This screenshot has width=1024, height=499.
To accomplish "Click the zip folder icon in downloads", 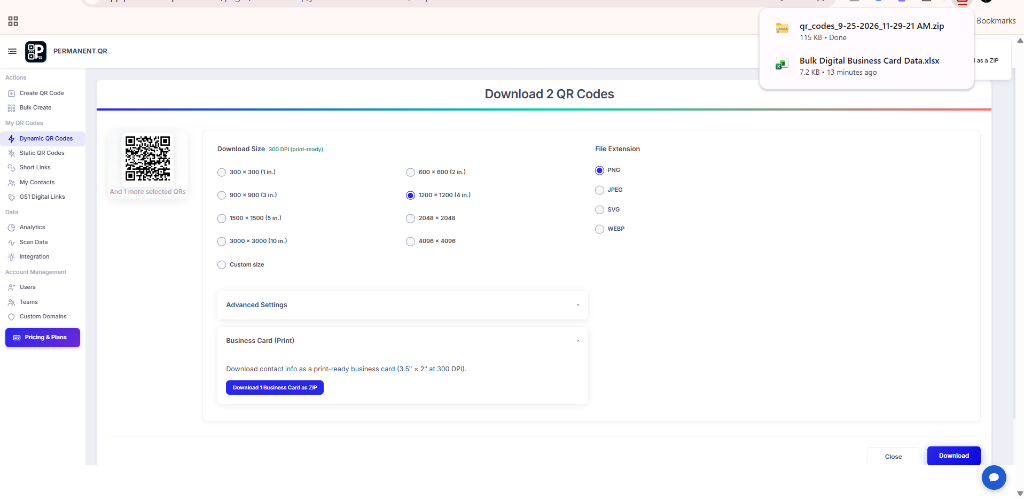I will click(782, 27).
